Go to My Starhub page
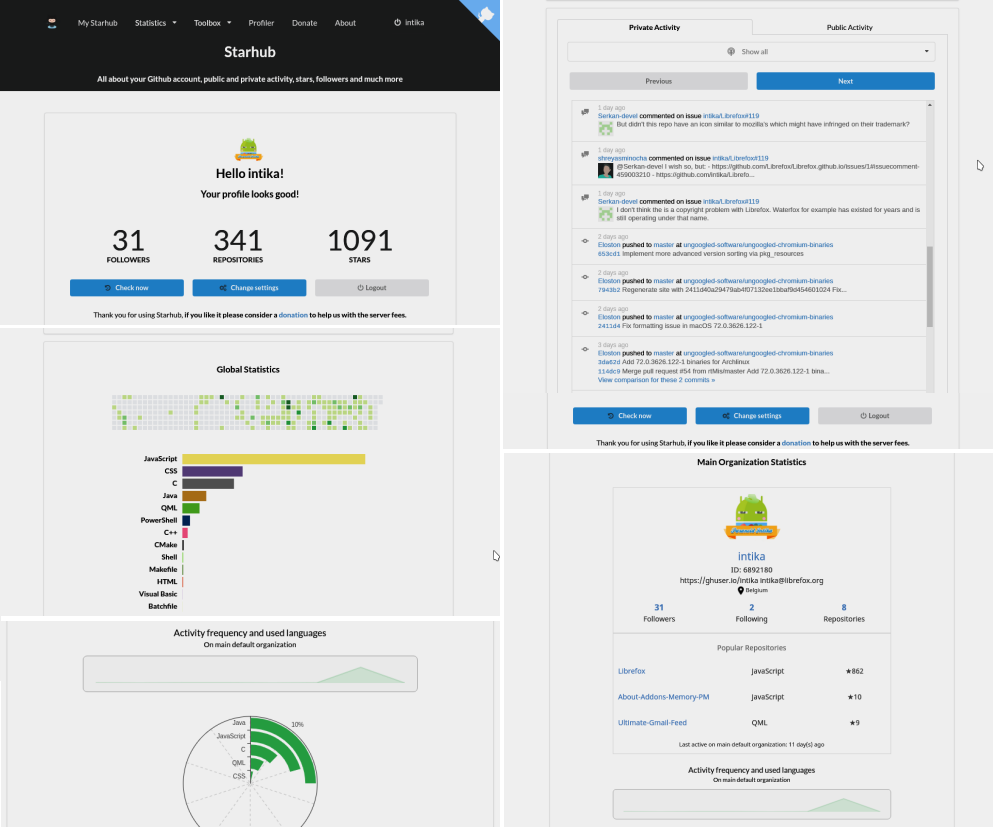 98,23
